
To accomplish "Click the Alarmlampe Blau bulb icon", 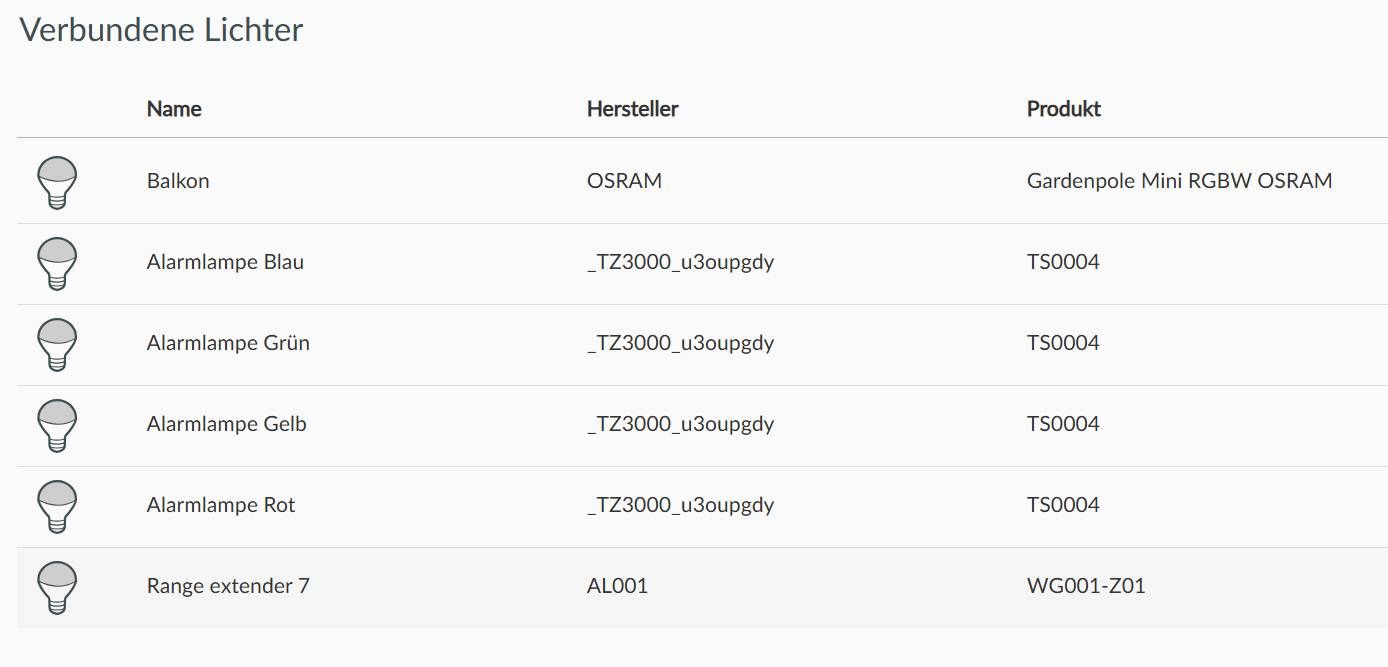I will click(57, 263).
